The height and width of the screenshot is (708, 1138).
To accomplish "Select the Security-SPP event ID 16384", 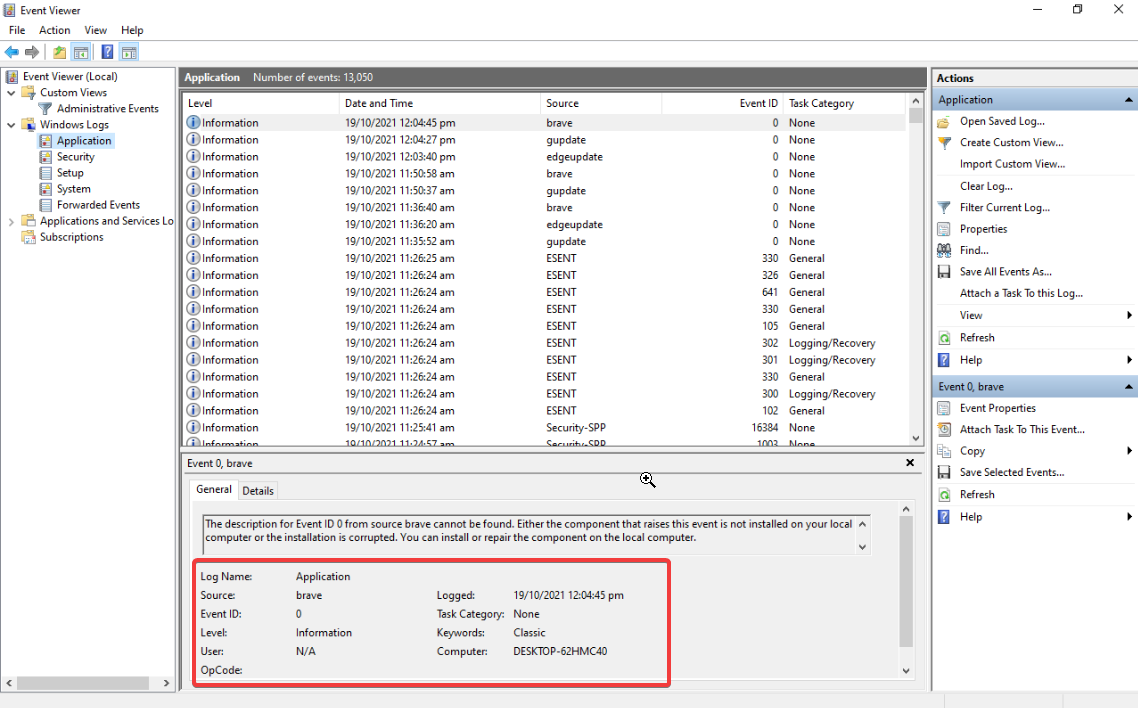I will [544, 428].
